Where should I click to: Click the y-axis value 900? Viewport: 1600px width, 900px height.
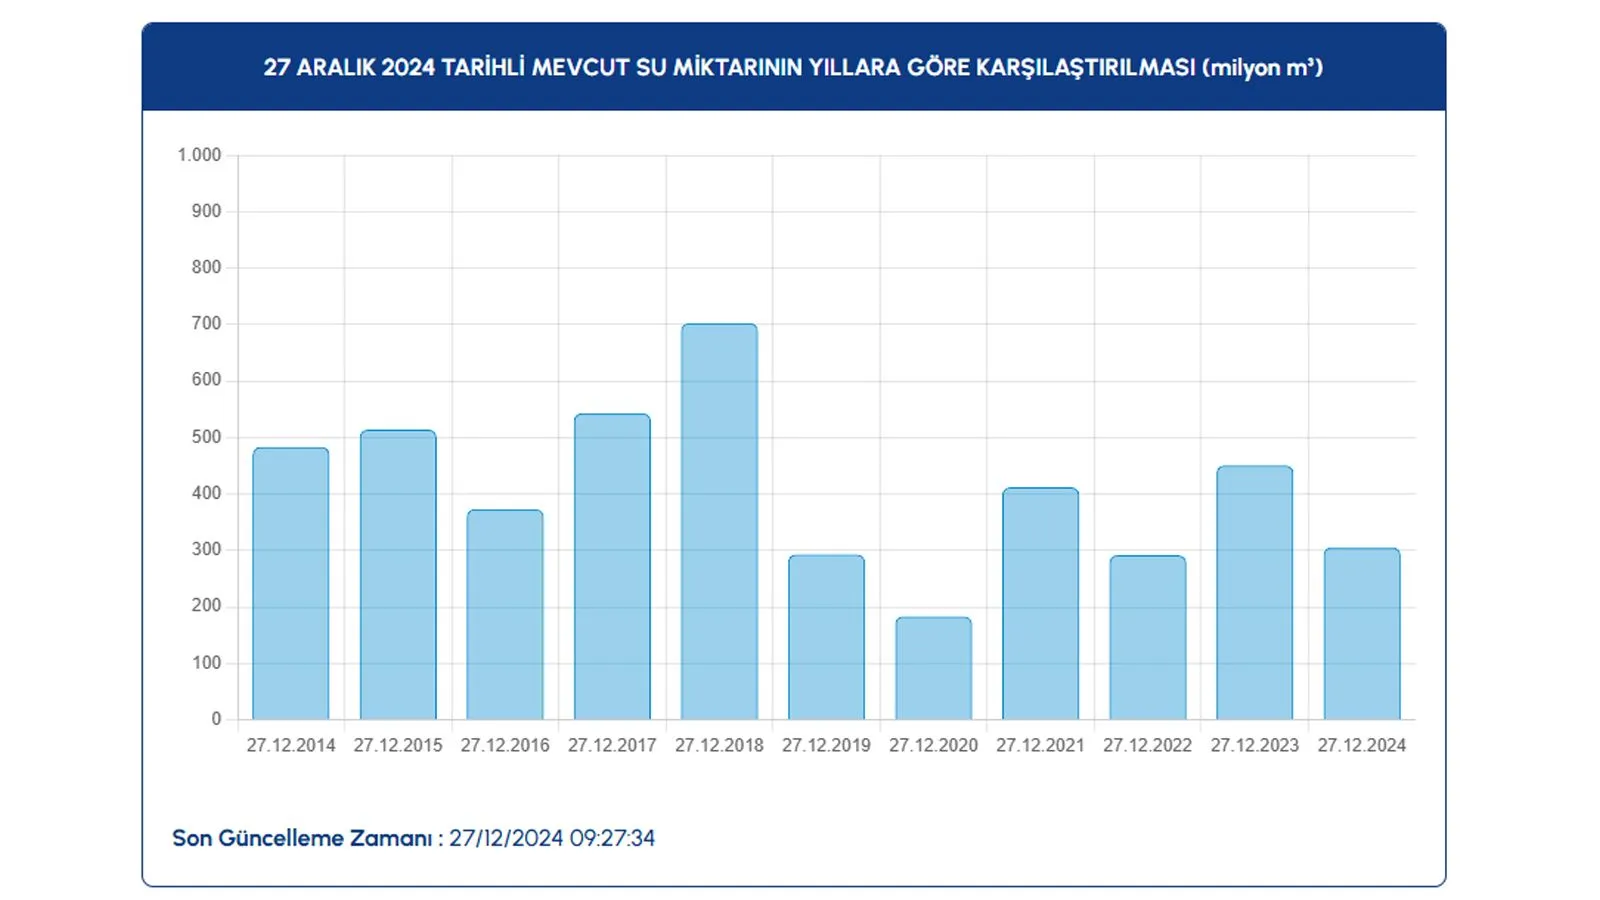206,211
